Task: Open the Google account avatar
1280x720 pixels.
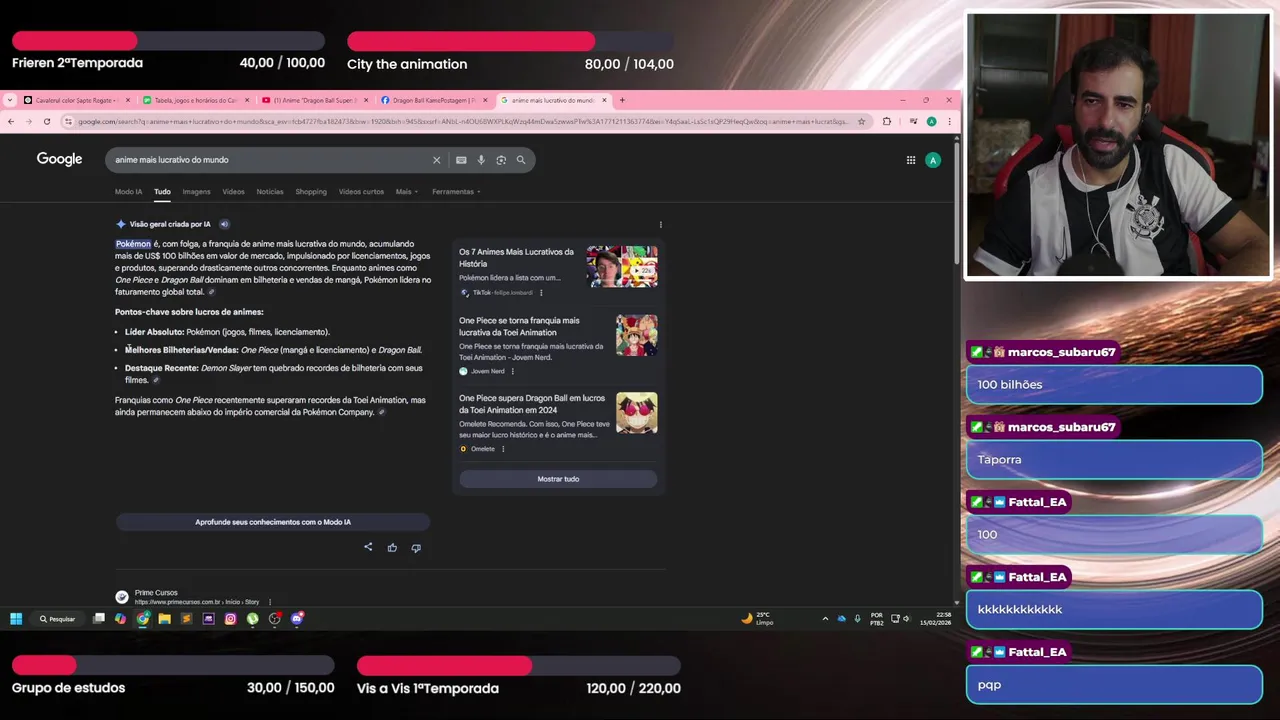Action: click(x=933, y=160)
